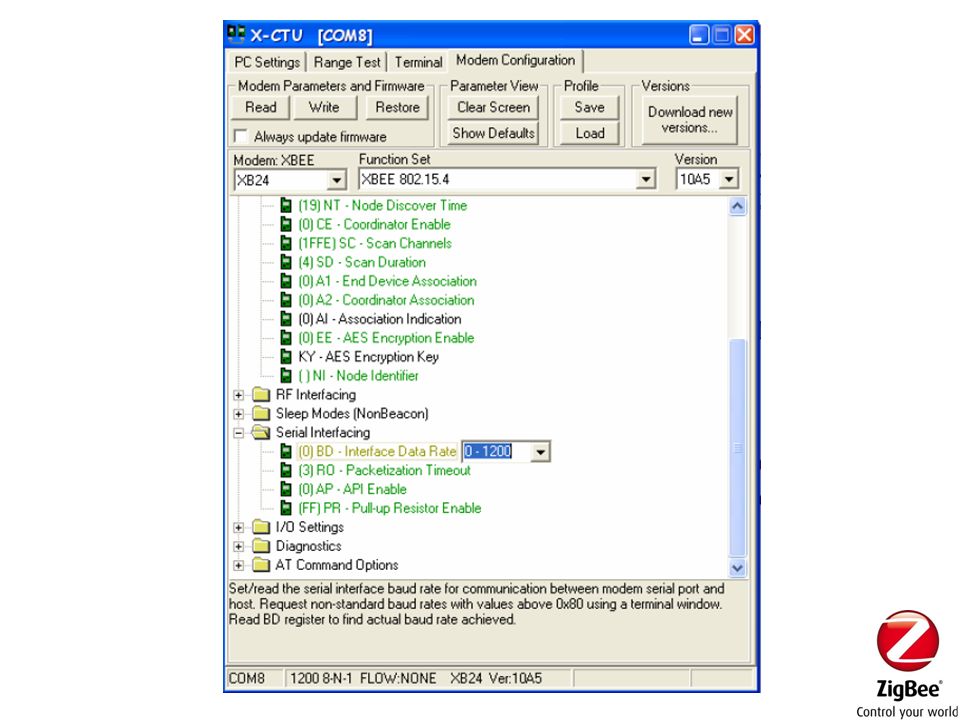
Task: Click the Diagnostics folder icon
Action: tap(261, 547)
